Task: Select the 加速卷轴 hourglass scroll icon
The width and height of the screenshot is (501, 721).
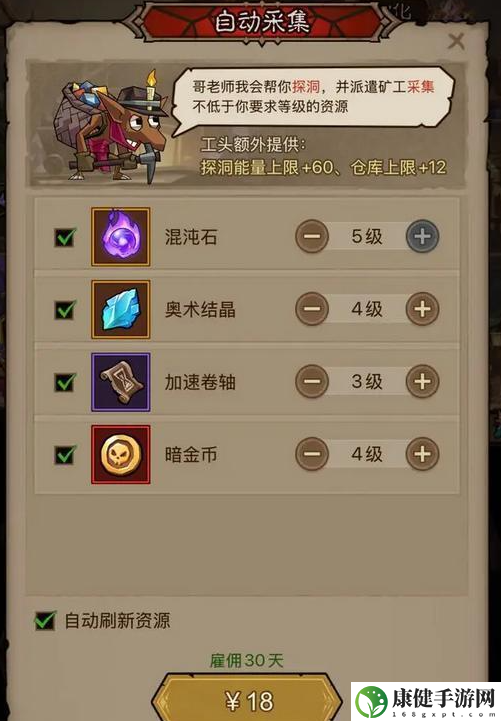Action: coord(121,382)
